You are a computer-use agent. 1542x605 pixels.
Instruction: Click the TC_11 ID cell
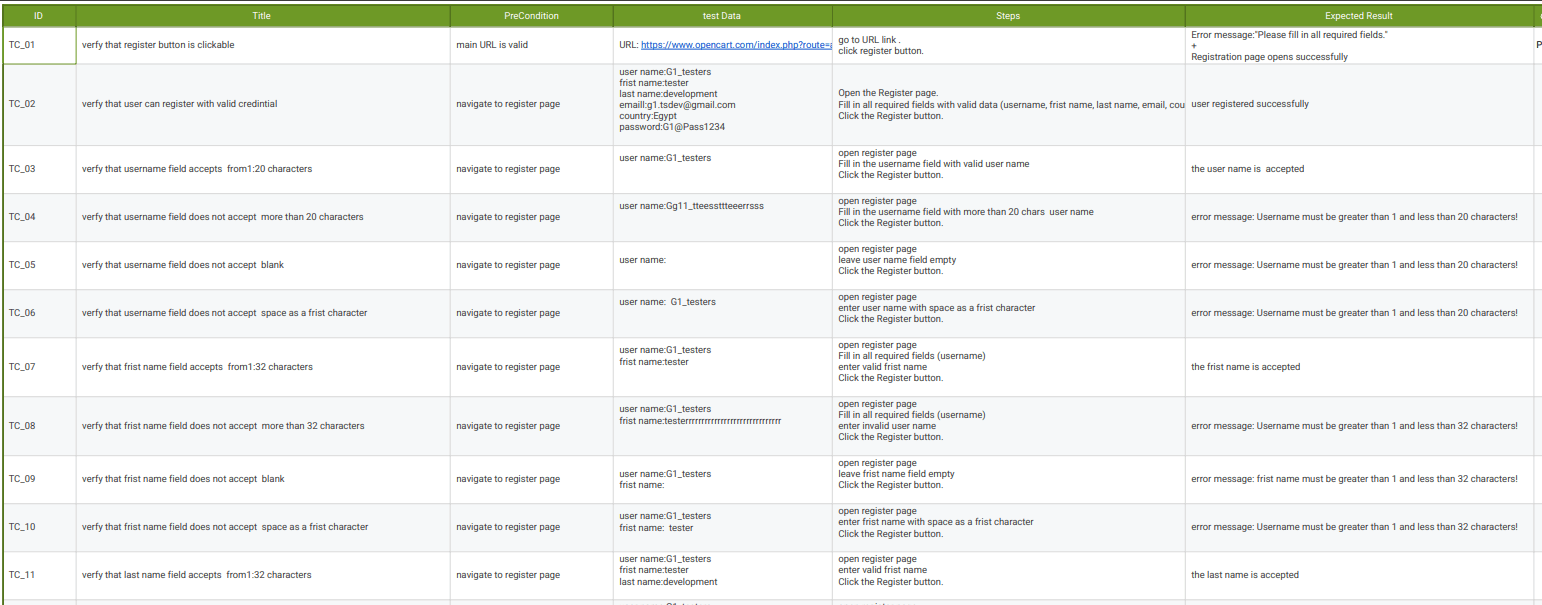pos(38,575)
